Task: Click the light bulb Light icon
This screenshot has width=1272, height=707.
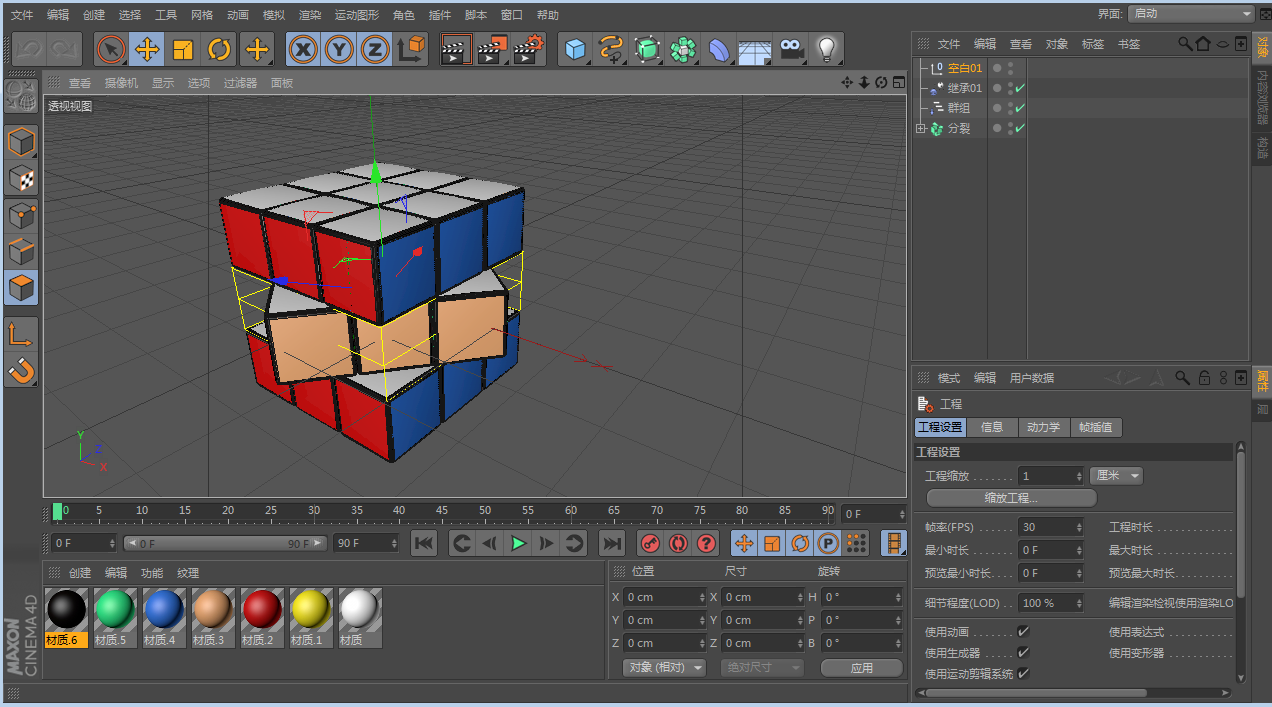Action: tap(825, 49)
